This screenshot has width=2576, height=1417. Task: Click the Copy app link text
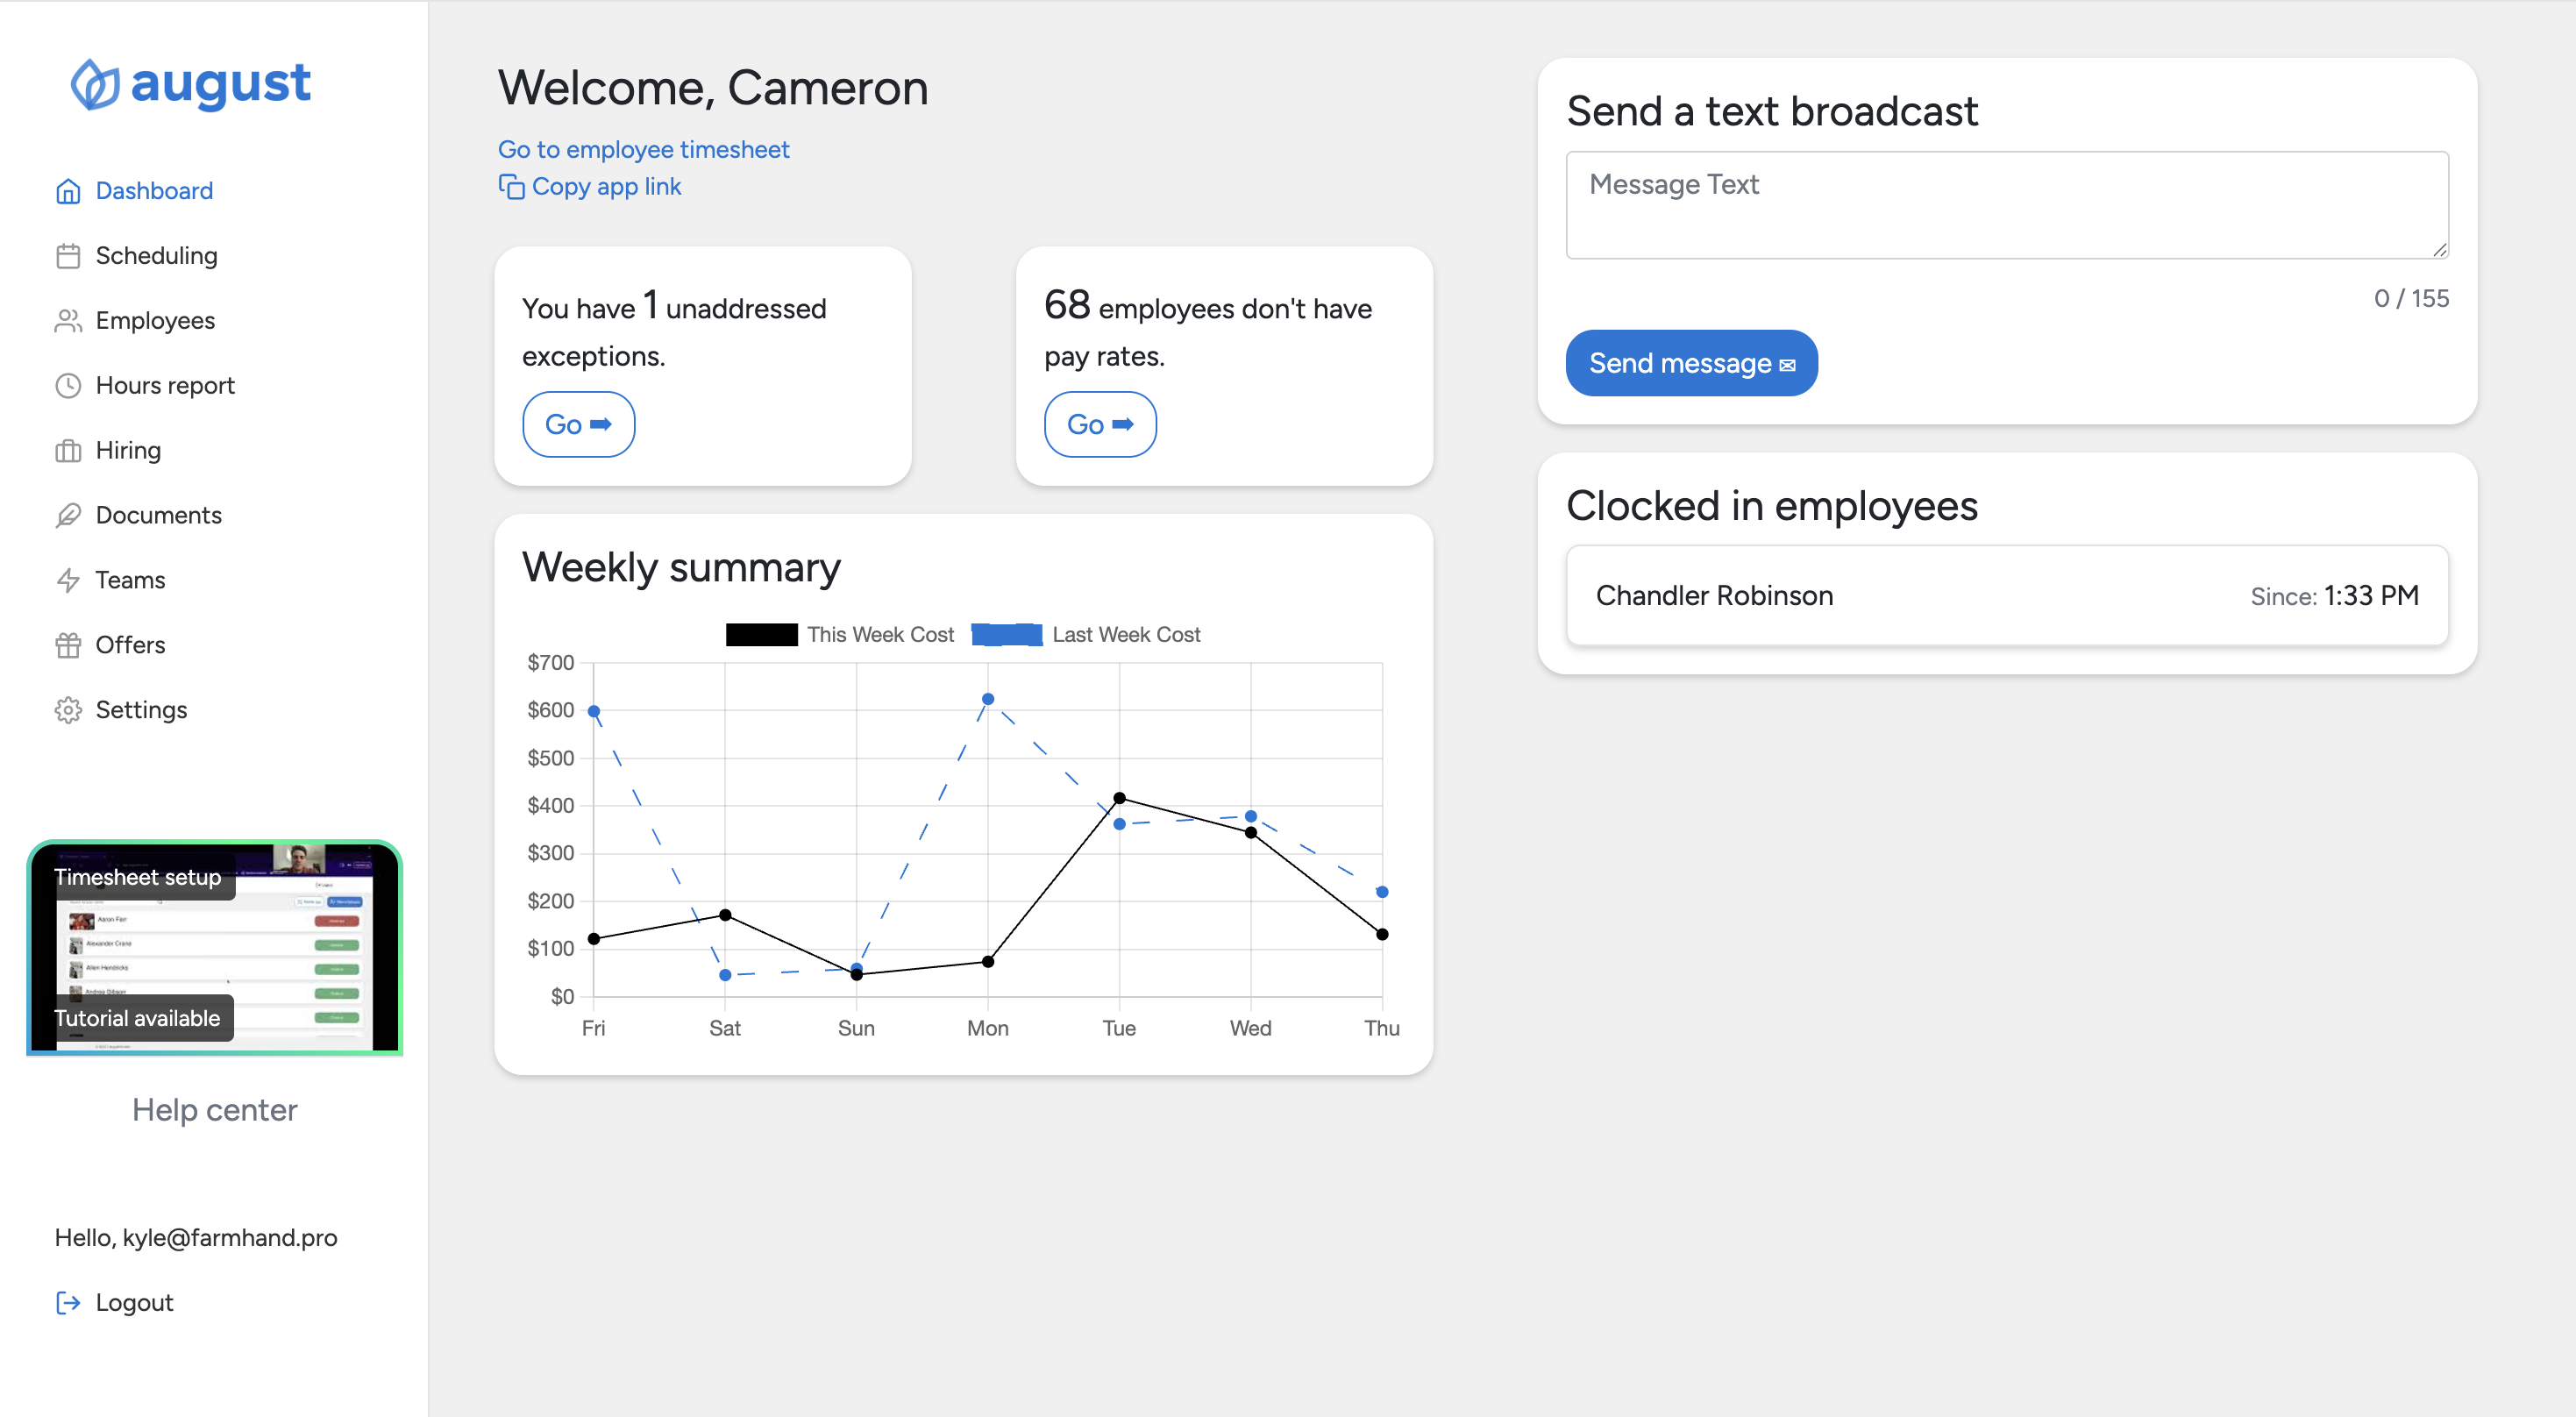tap(606, 187)
